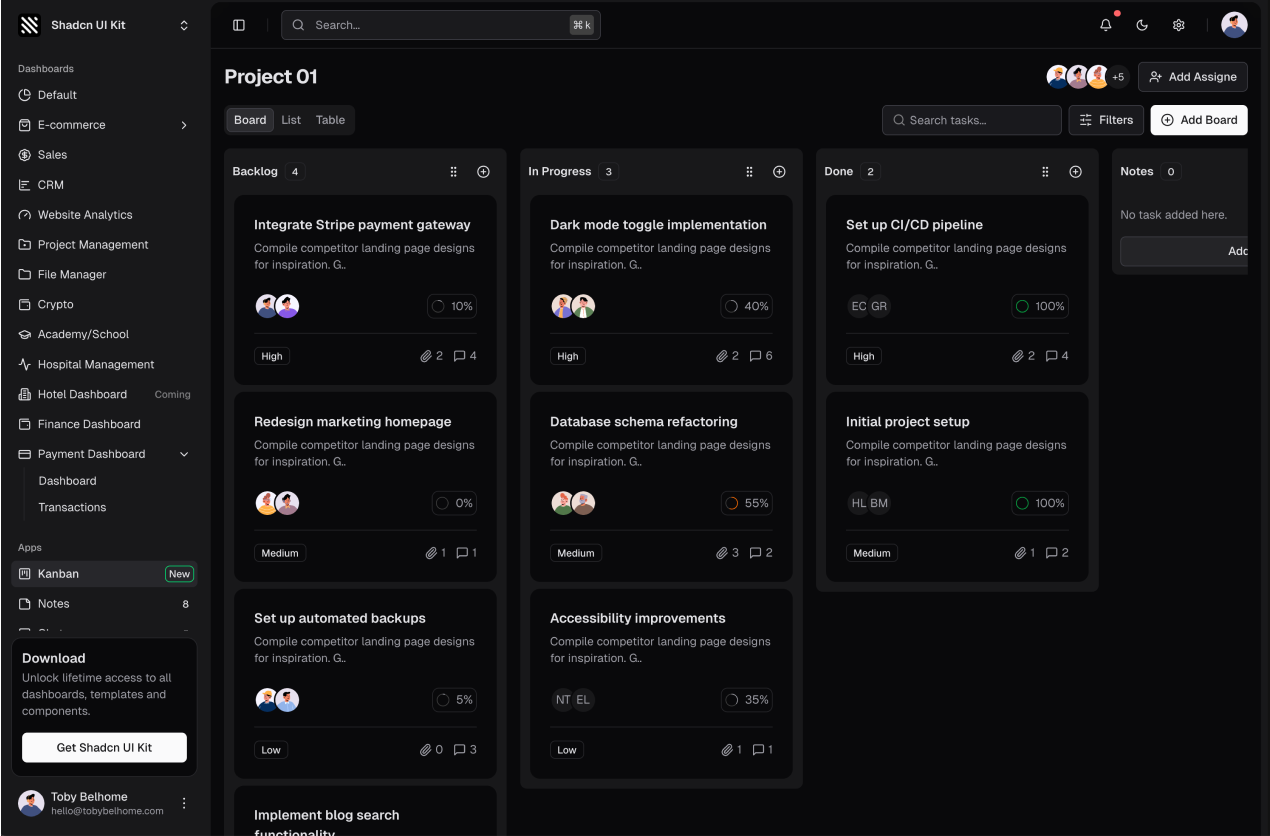Image resolution: width=1270 pixels, height=836 pixels.
Task: Click attachment icon on Set up CI/CD pipeline card
Action: [1018, 356]
